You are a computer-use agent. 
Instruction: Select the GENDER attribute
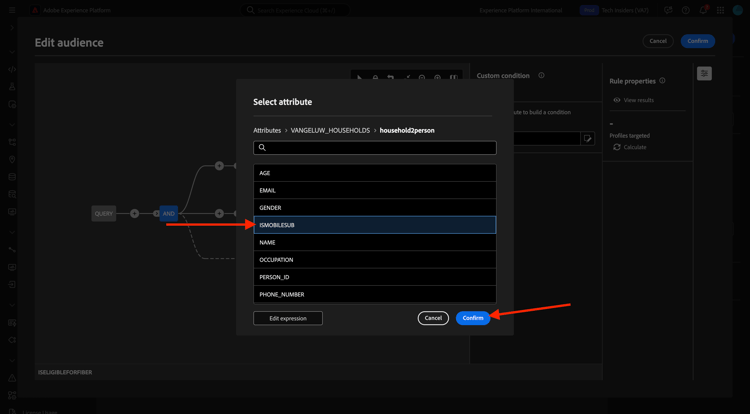point(375,207)
